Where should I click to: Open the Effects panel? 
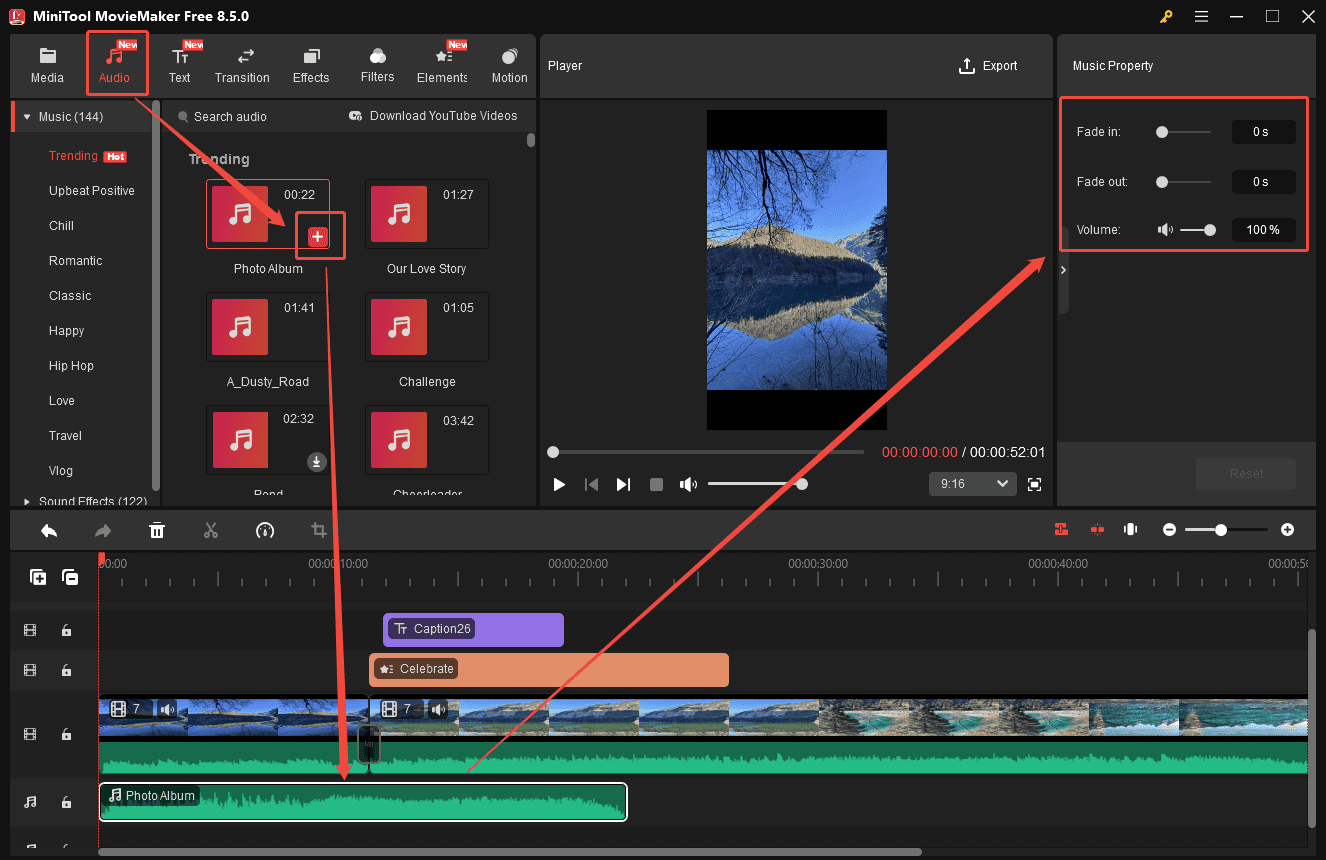coord(310,63)
